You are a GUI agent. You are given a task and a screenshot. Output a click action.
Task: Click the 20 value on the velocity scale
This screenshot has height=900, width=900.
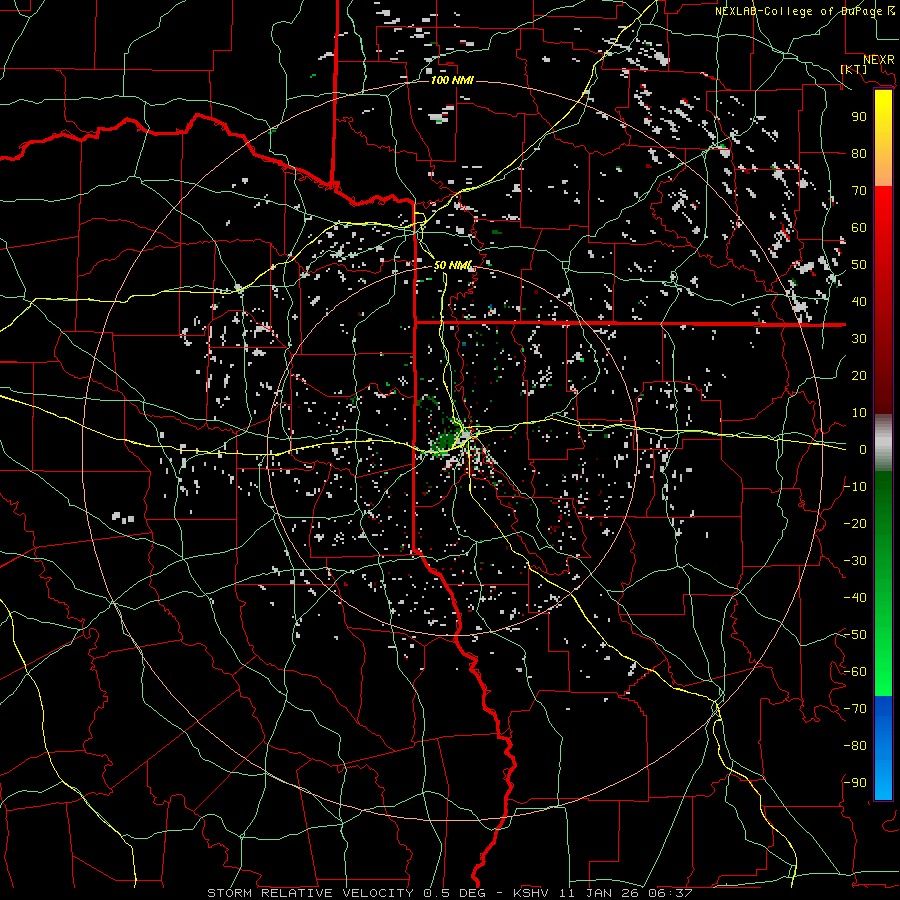(859, 375)
